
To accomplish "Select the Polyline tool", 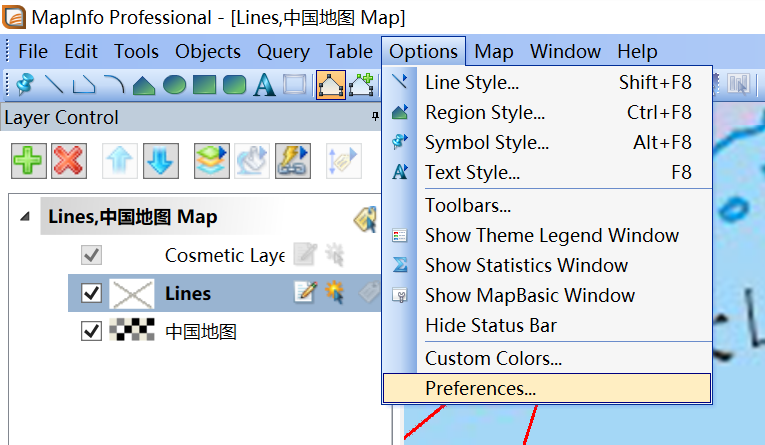I will (84, 84).
